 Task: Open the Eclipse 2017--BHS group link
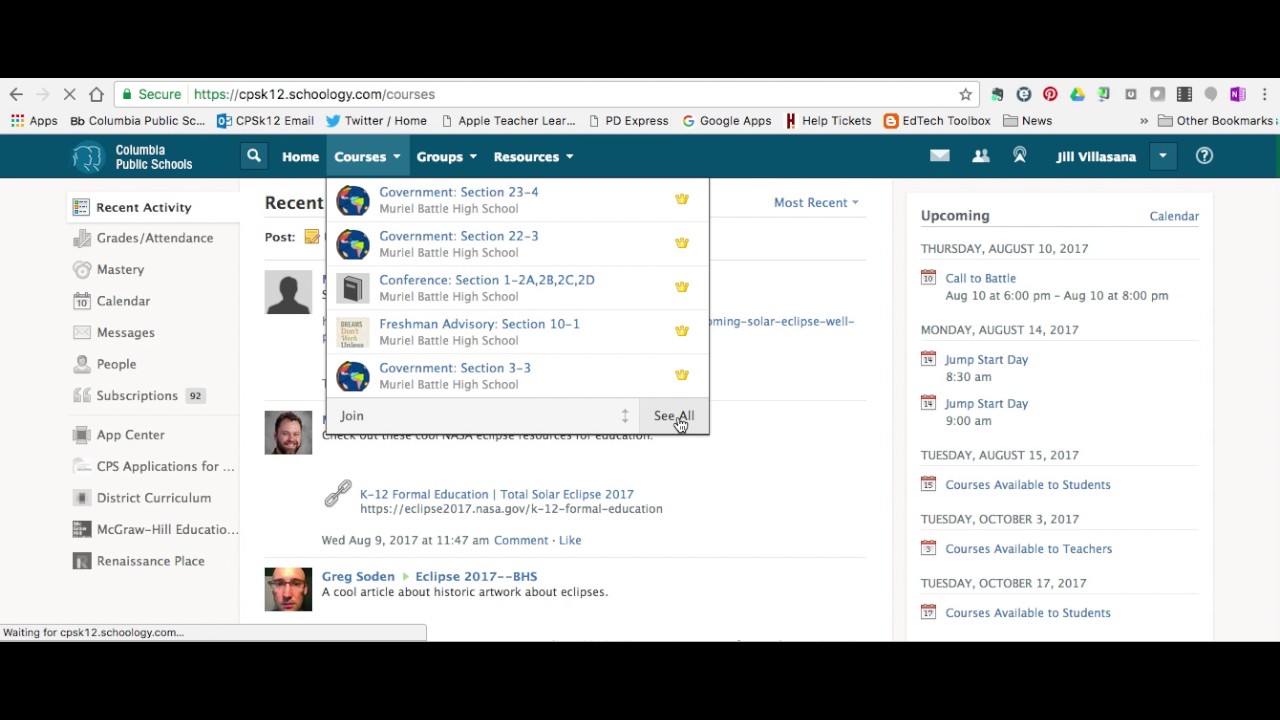pos(476,577)
